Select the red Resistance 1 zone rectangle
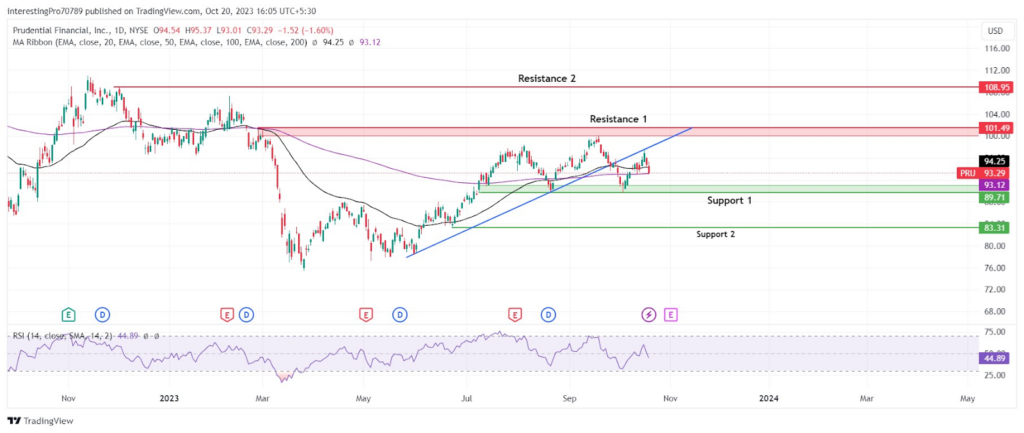 pos(618,132)
